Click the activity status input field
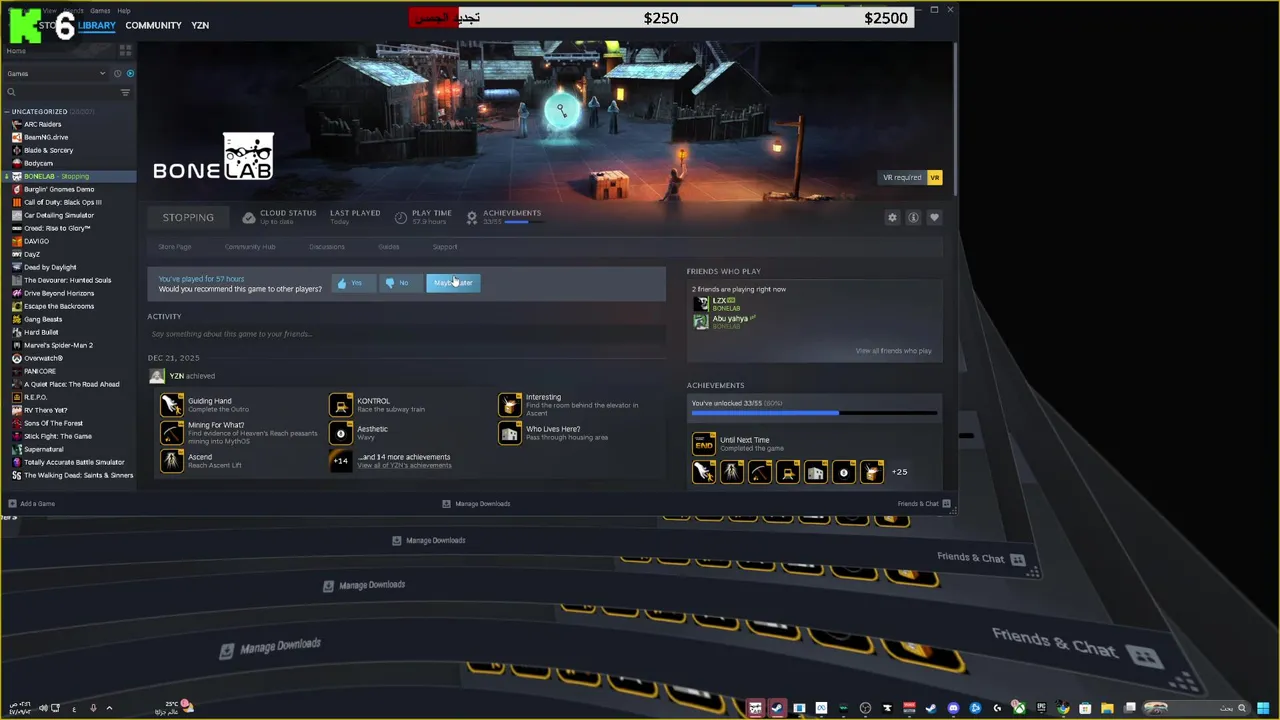Image resolution: width=1280 pixels, height=720 pixels. pos(407,334)
